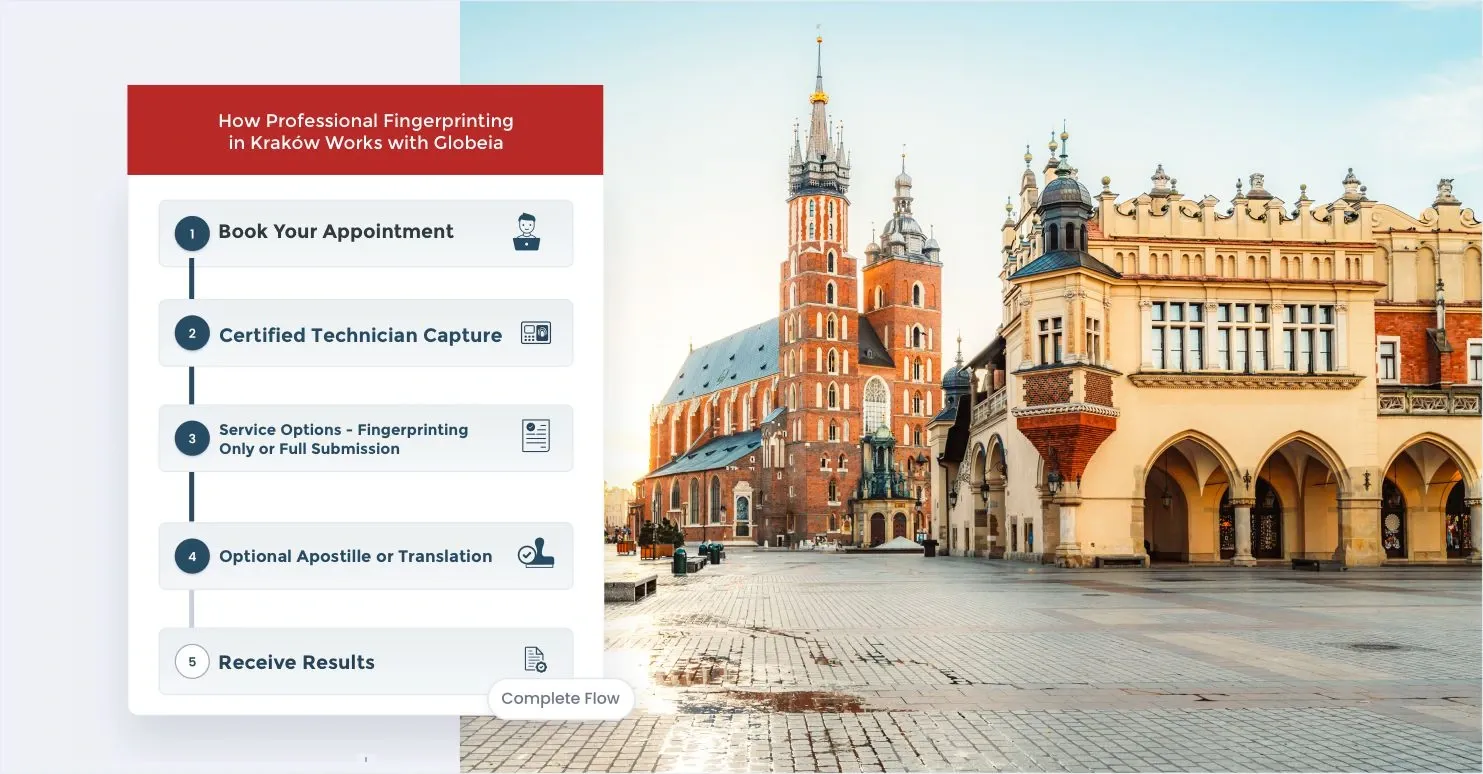
Task: Click the results document icon in step 5
Action: coord(536,660)
